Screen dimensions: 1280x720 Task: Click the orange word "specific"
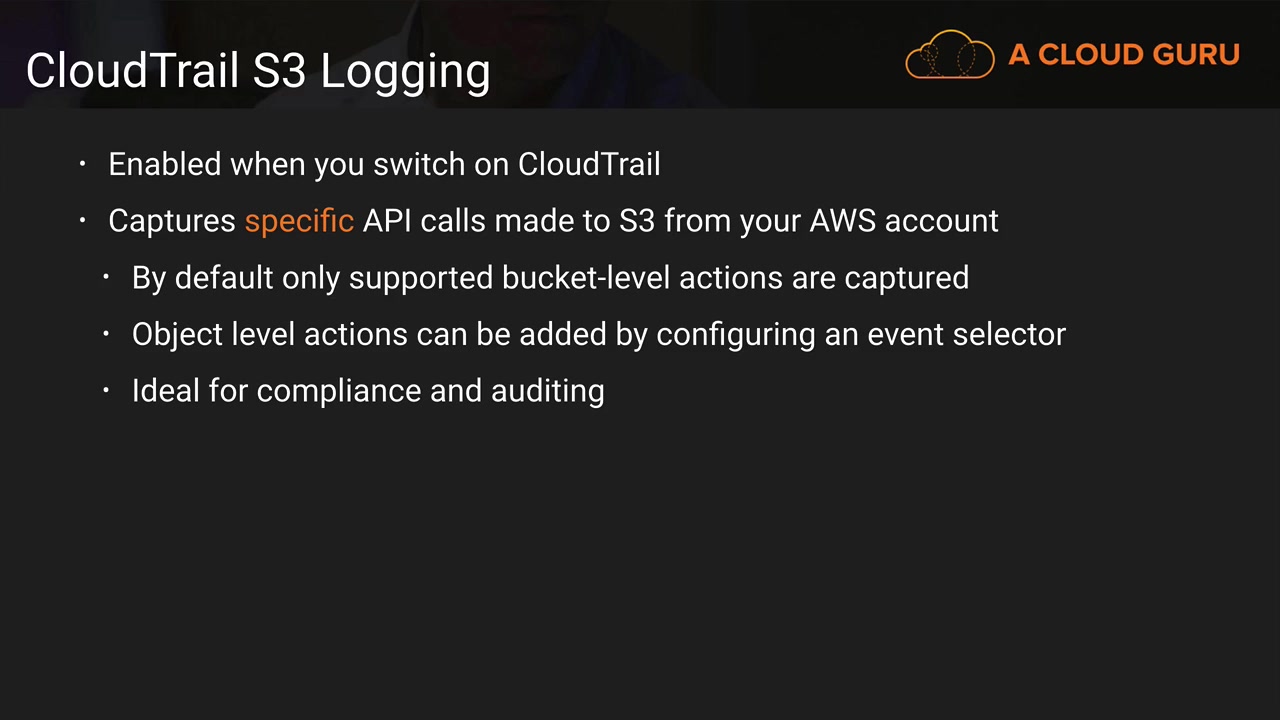point(299,221)
